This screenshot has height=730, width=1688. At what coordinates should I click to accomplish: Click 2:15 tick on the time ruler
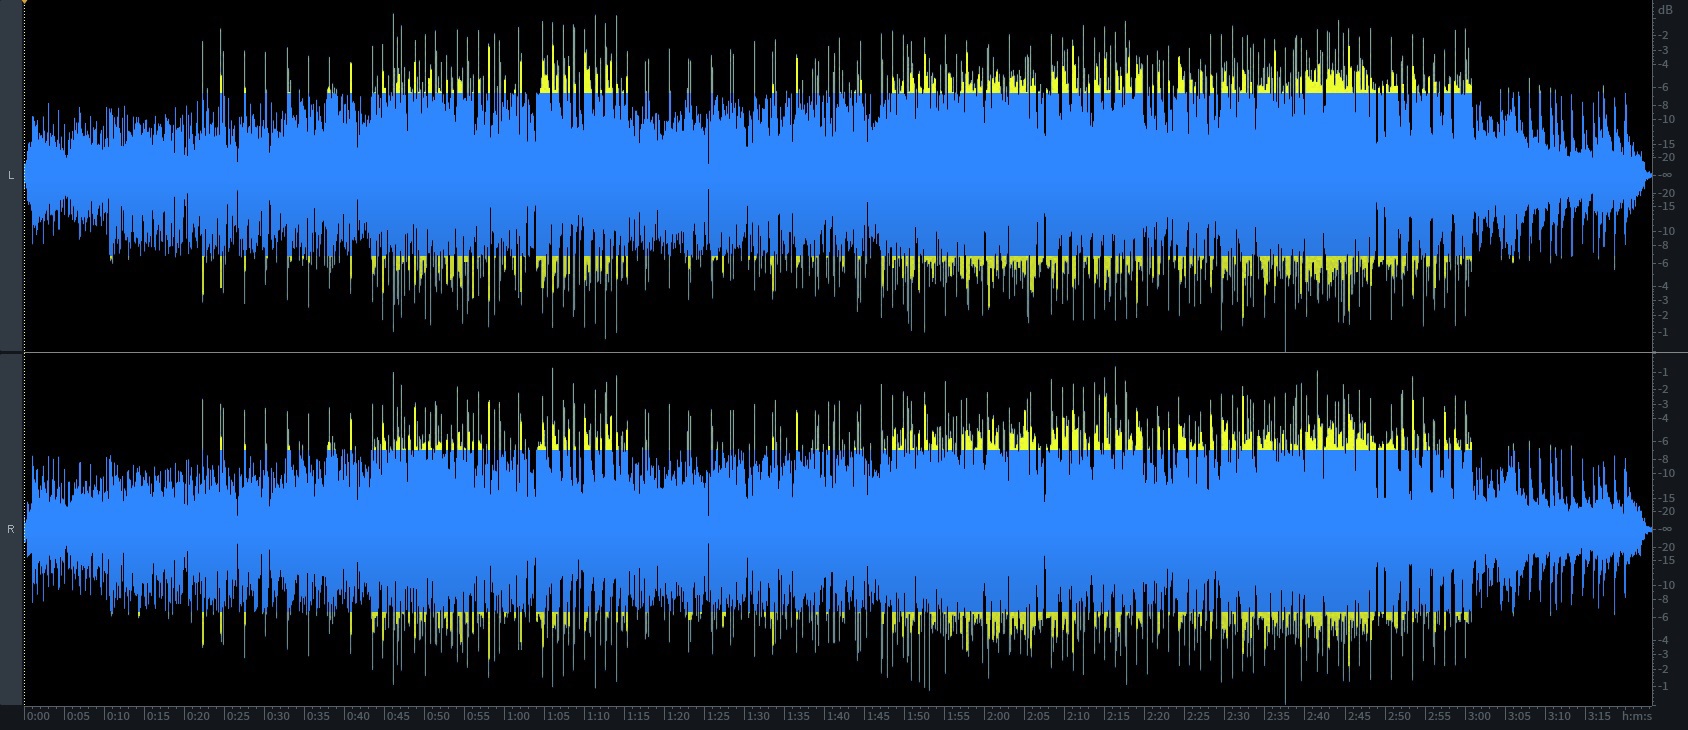[x=1118, y=716]
